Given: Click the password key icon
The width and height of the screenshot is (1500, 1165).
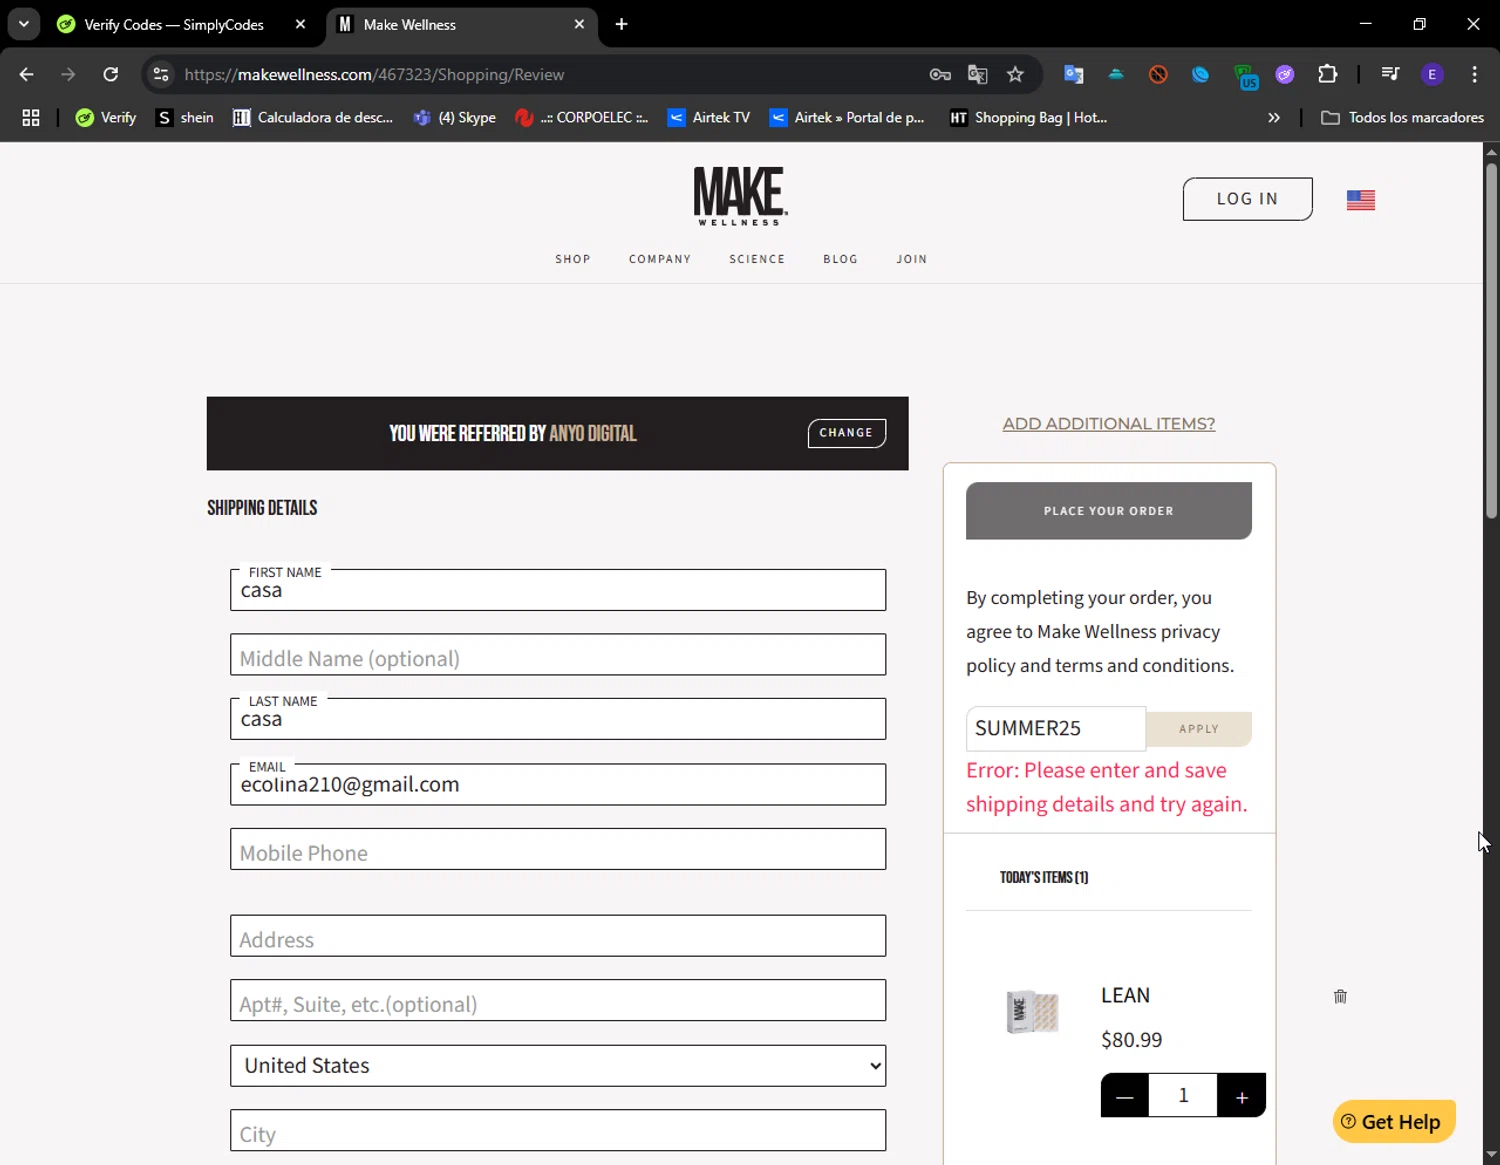Looking at the screenshot, I should pos(940,74).
